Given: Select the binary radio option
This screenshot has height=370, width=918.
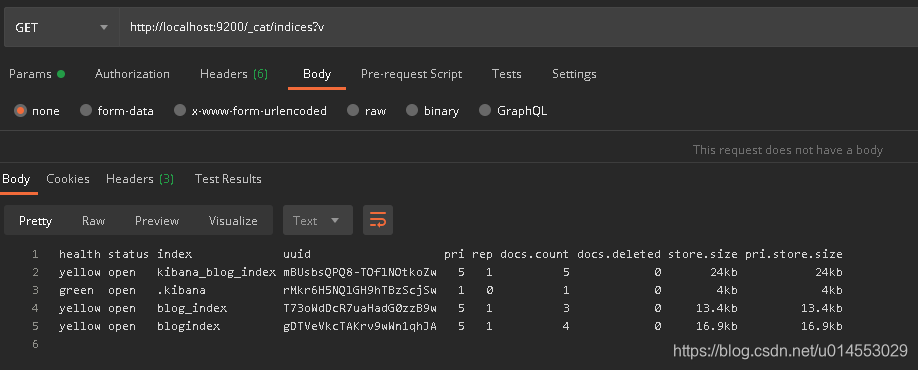Looking at the screenshot, I should (412, 111).
